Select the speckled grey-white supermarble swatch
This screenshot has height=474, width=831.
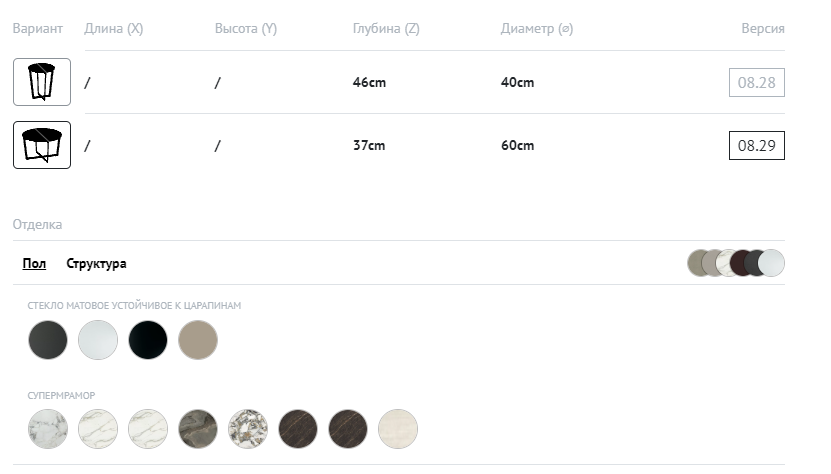coord(248,428)
